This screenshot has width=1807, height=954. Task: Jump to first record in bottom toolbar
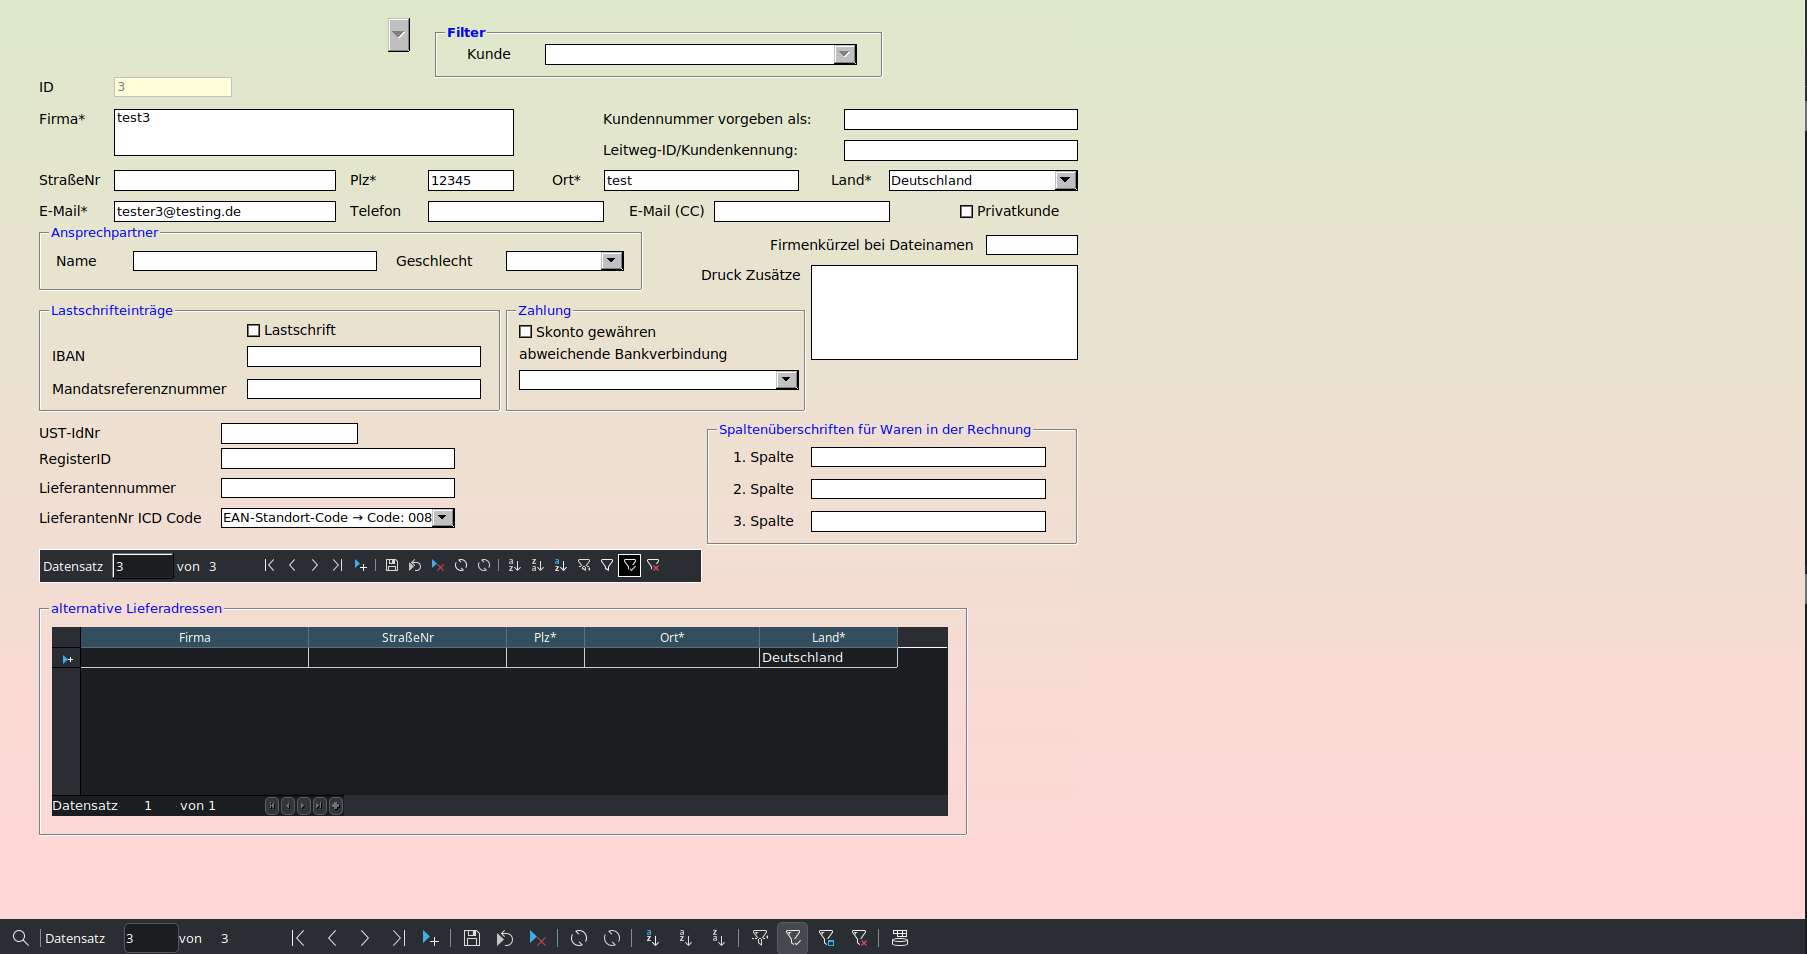pyautogui.click(x=298, y=938)
